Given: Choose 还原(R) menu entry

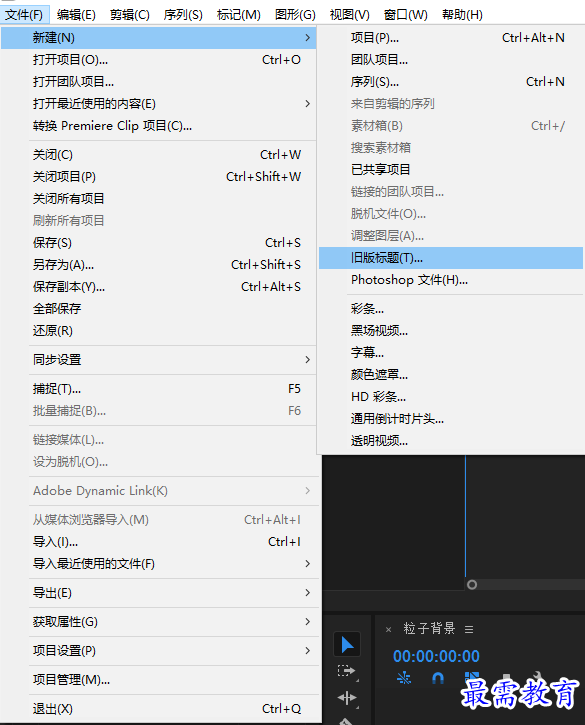Looking at the screenshot, I should click(159, 331).
